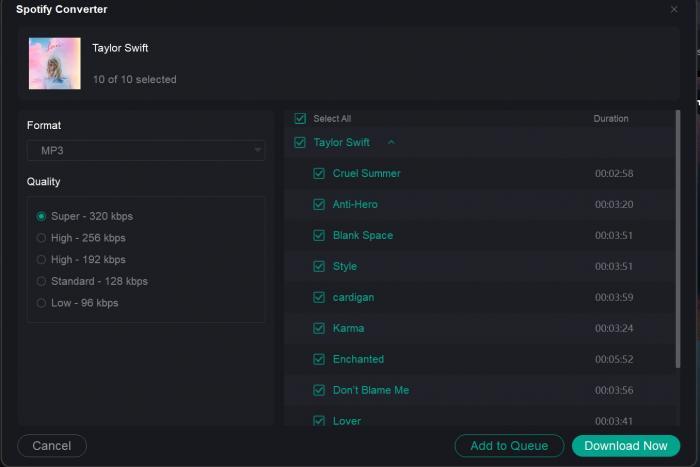Toggle the cardigan track checkbox
The image size is (700, 467).
[319, 297]
